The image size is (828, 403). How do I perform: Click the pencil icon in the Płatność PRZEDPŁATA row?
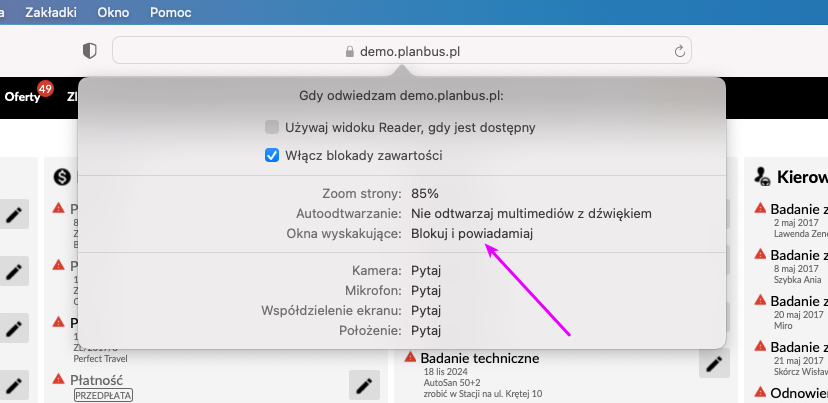point(365,385)
